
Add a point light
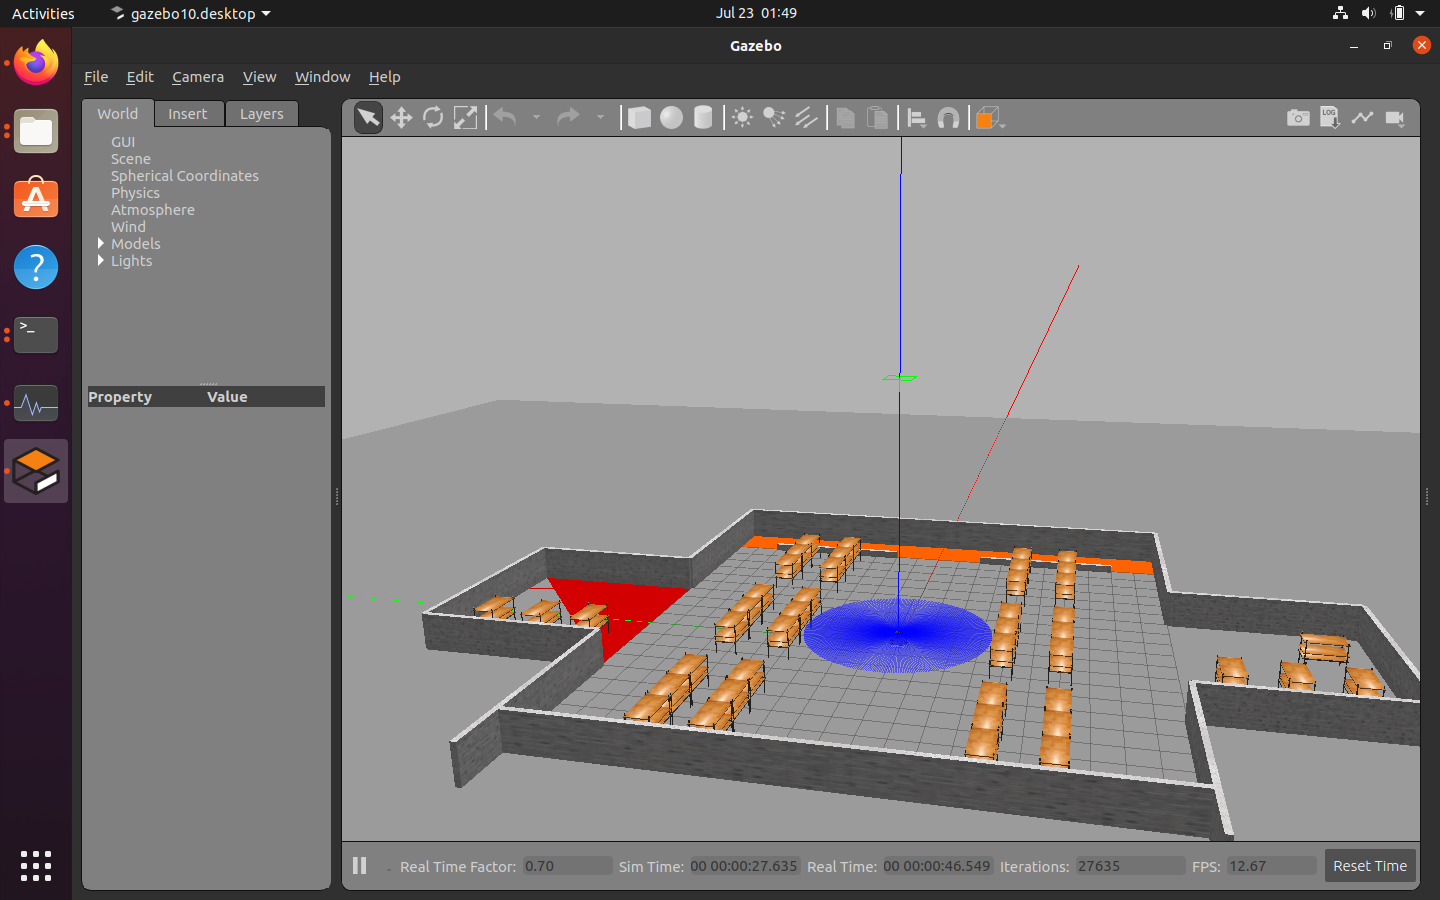[x=742, y=118]
